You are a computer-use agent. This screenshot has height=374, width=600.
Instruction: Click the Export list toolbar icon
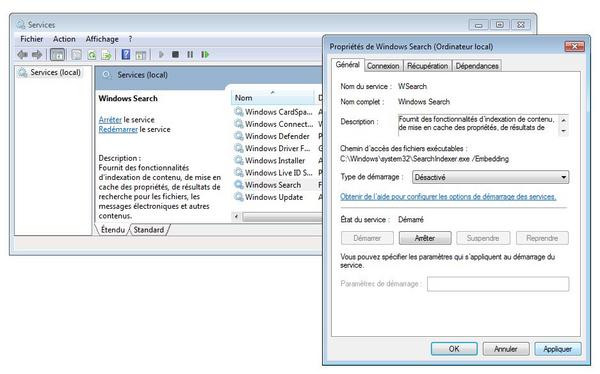(106, 55)
